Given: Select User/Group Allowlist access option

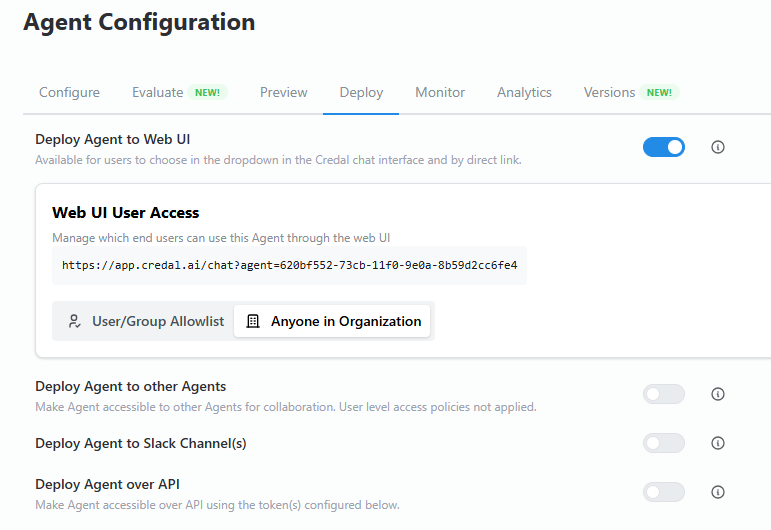Looking at the screenshot, I should pos(145,322).
